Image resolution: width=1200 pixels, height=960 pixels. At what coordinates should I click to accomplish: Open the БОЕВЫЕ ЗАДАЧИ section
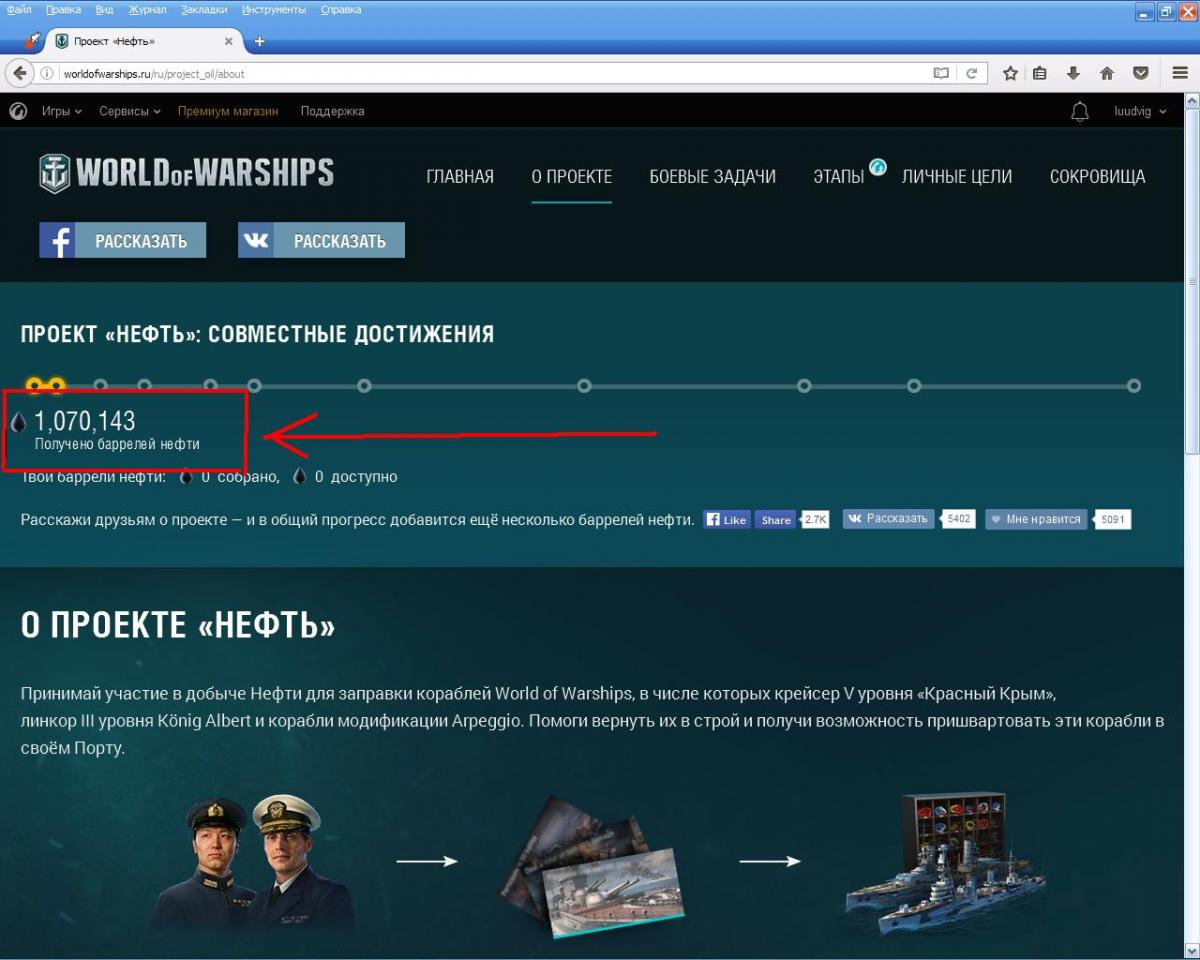tap(713, 177)
